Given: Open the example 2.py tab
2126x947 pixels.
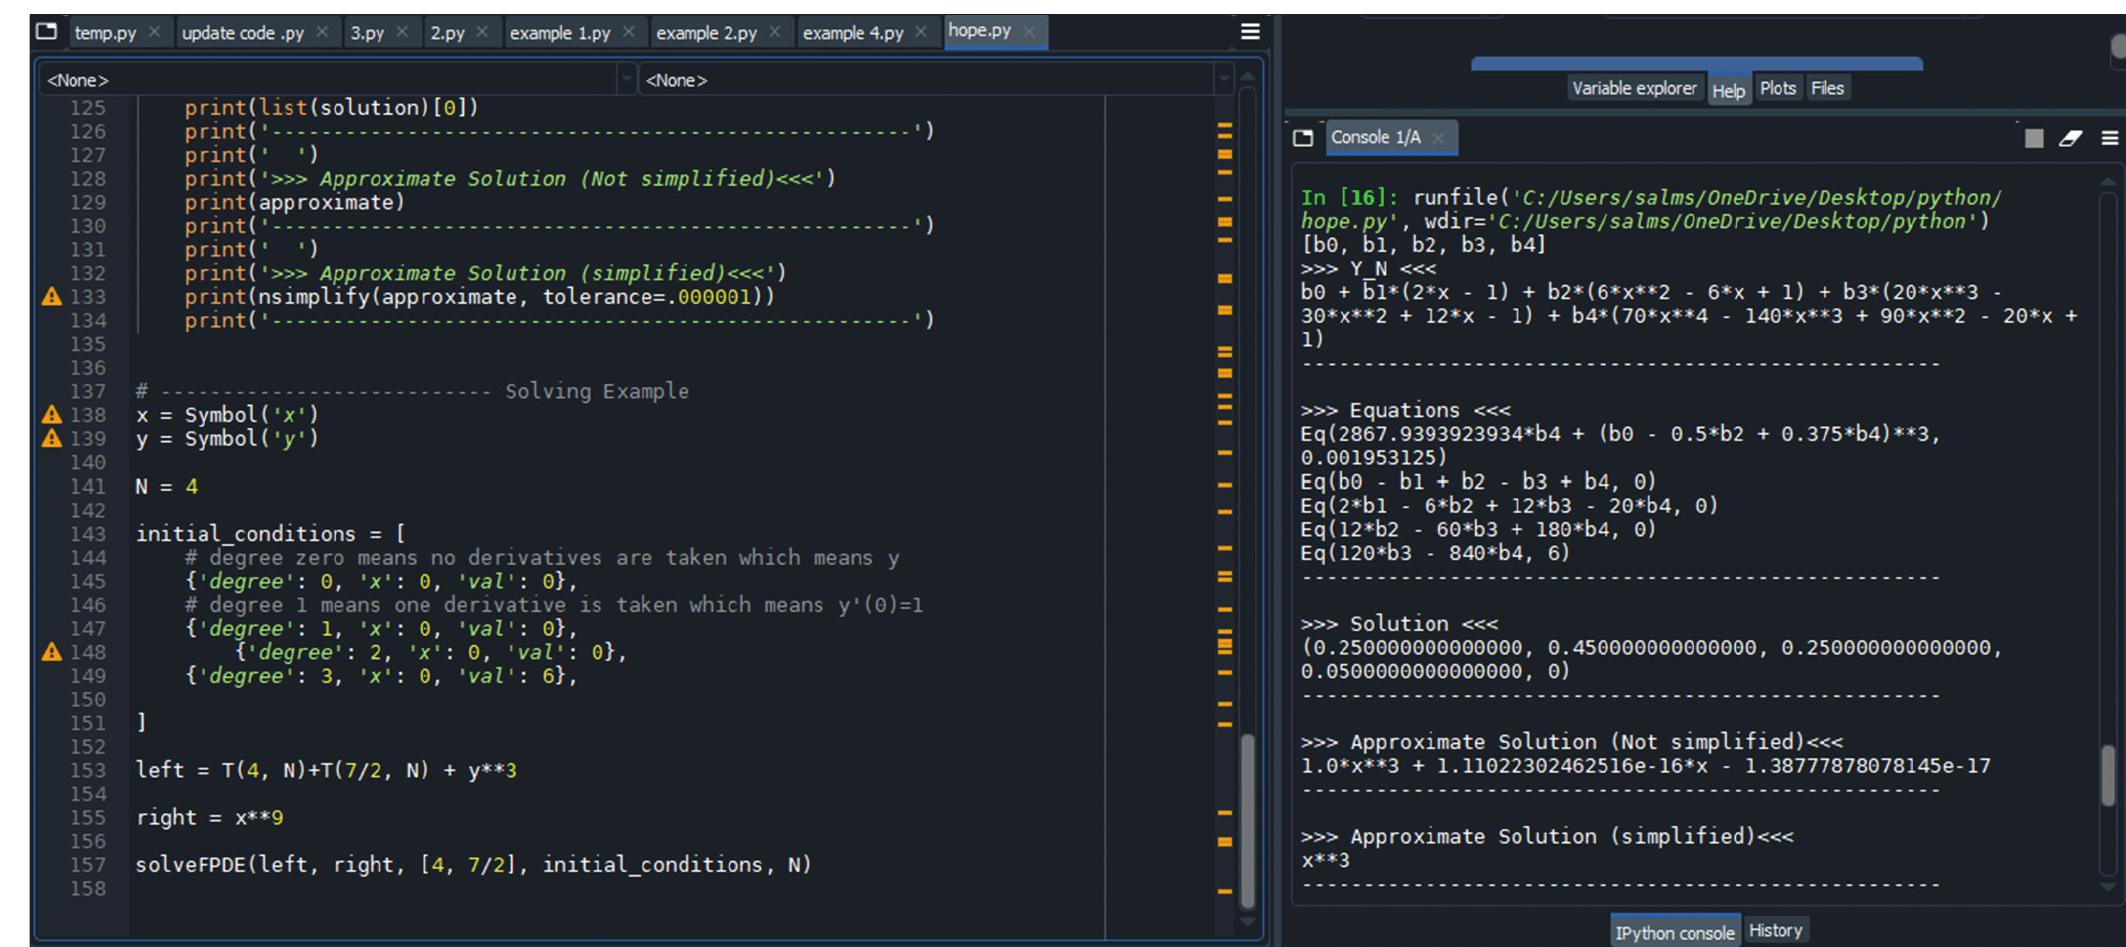Looking at the screenshot, I should [706, 33].
